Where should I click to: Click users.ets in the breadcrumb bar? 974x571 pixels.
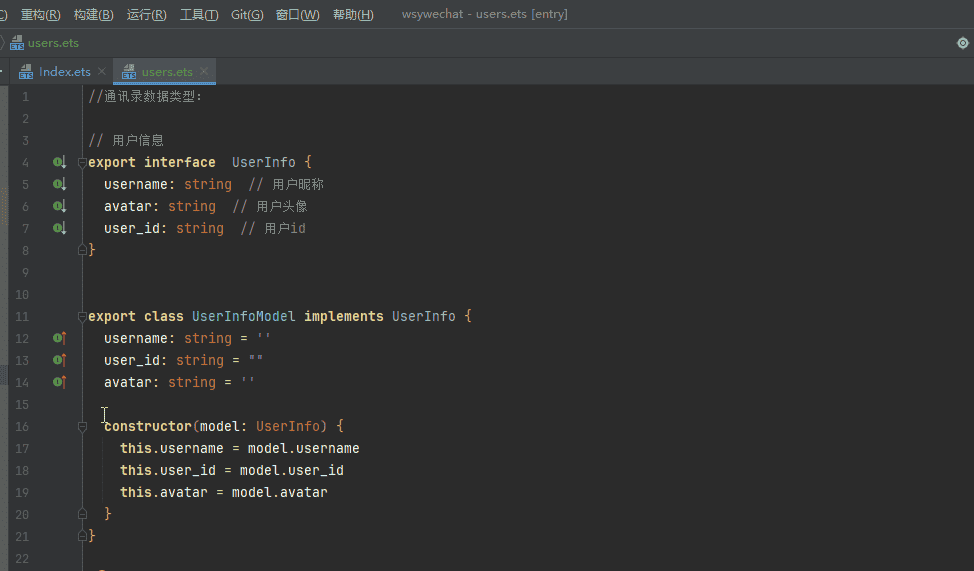[53, 43]
